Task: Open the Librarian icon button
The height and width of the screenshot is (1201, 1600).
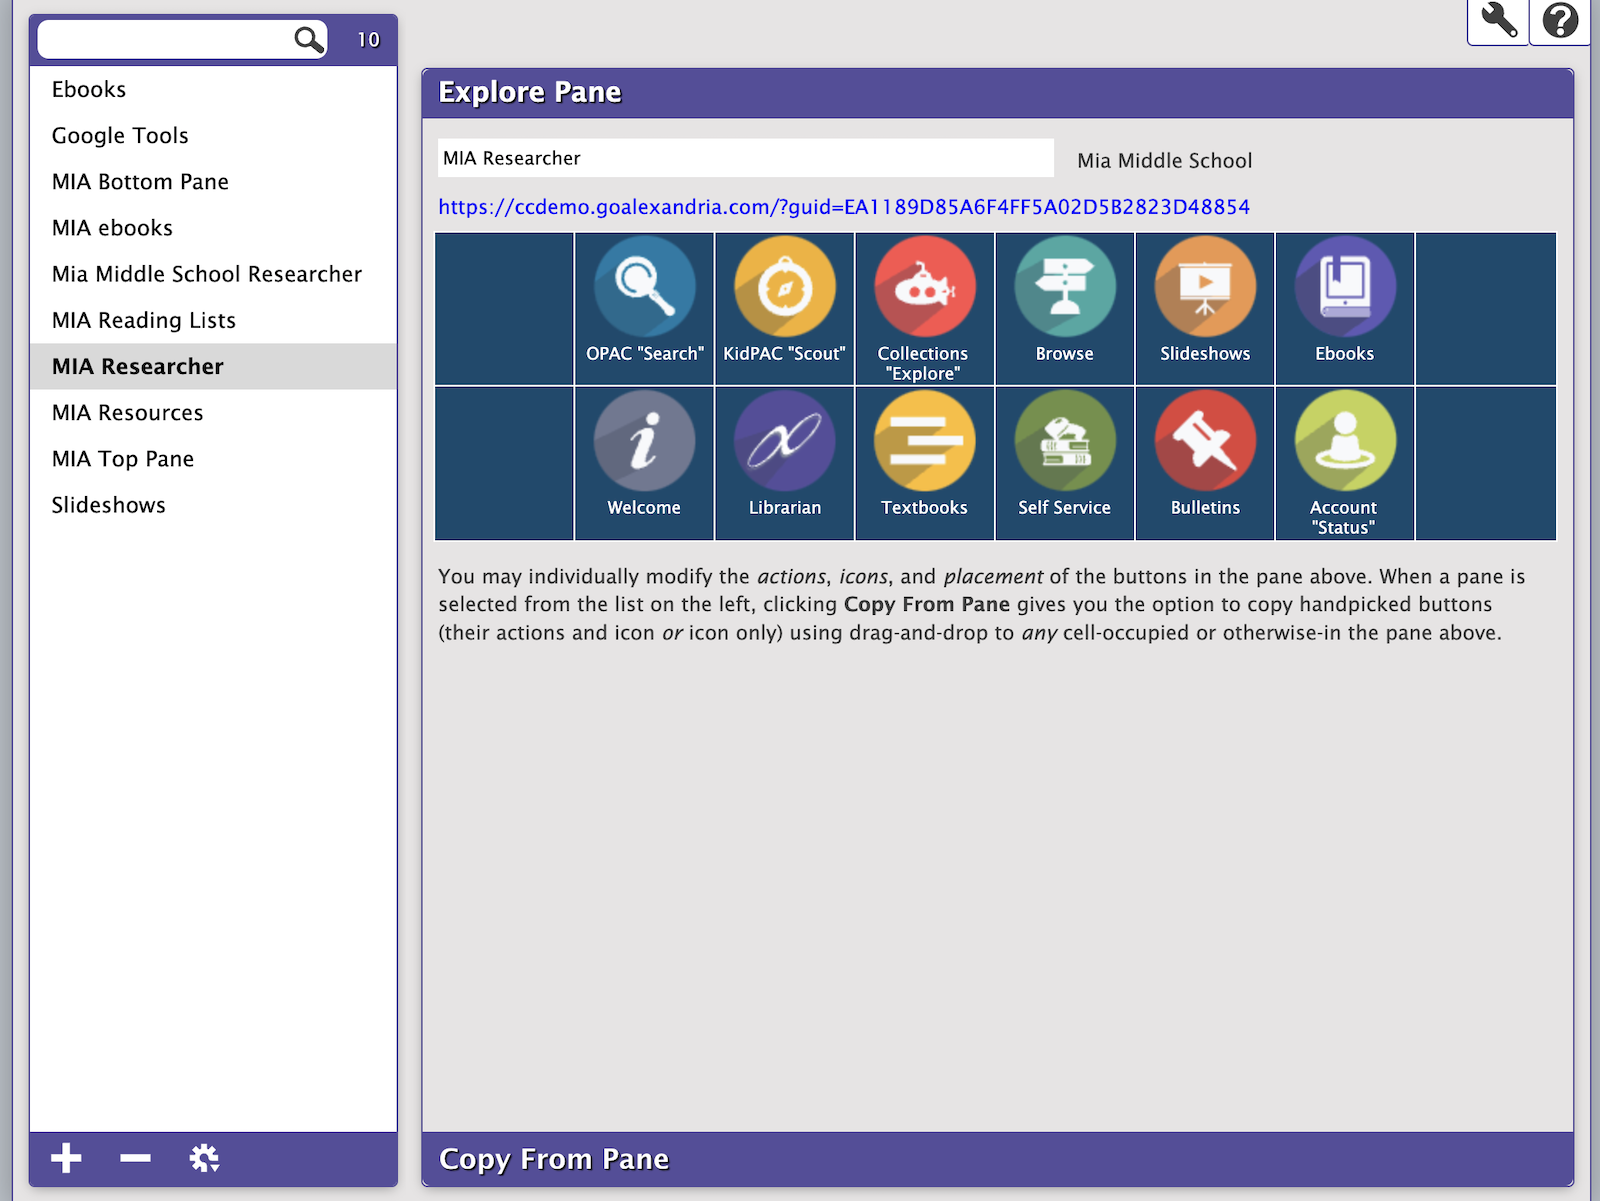Action: (784, 442)
